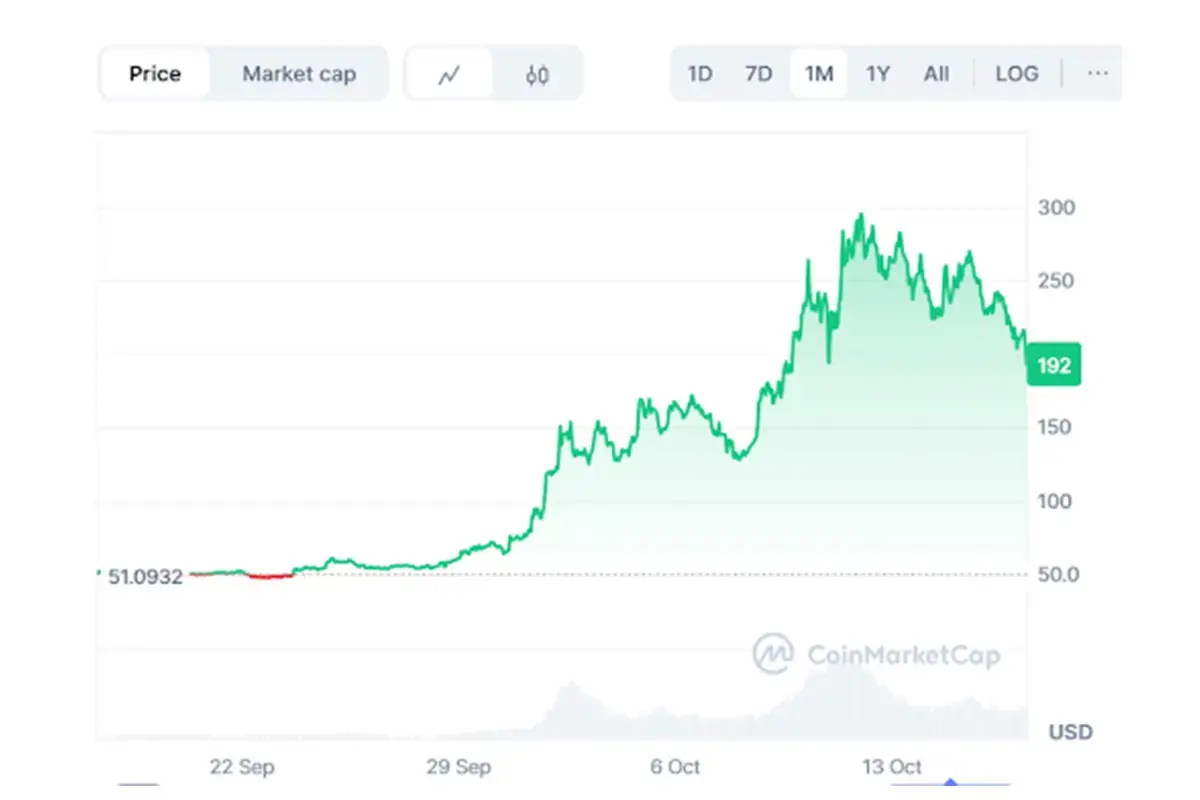Viewport: 1200px width, 800px height.
Task: Switch chart to 1Y range
Action: pos(877,73)
